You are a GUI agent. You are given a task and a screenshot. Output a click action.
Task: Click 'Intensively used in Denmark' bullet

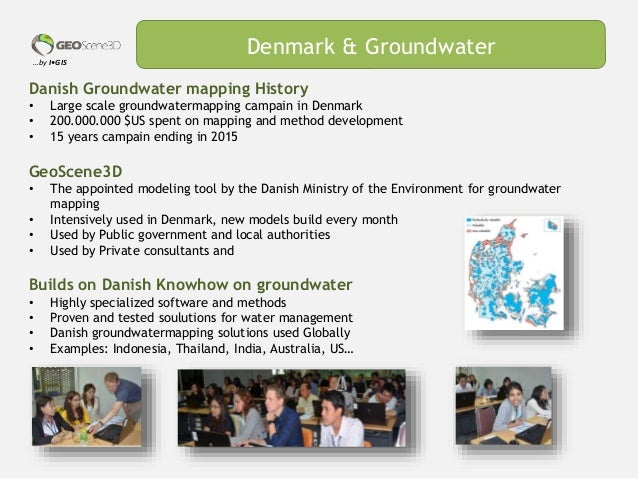point(224,219)
